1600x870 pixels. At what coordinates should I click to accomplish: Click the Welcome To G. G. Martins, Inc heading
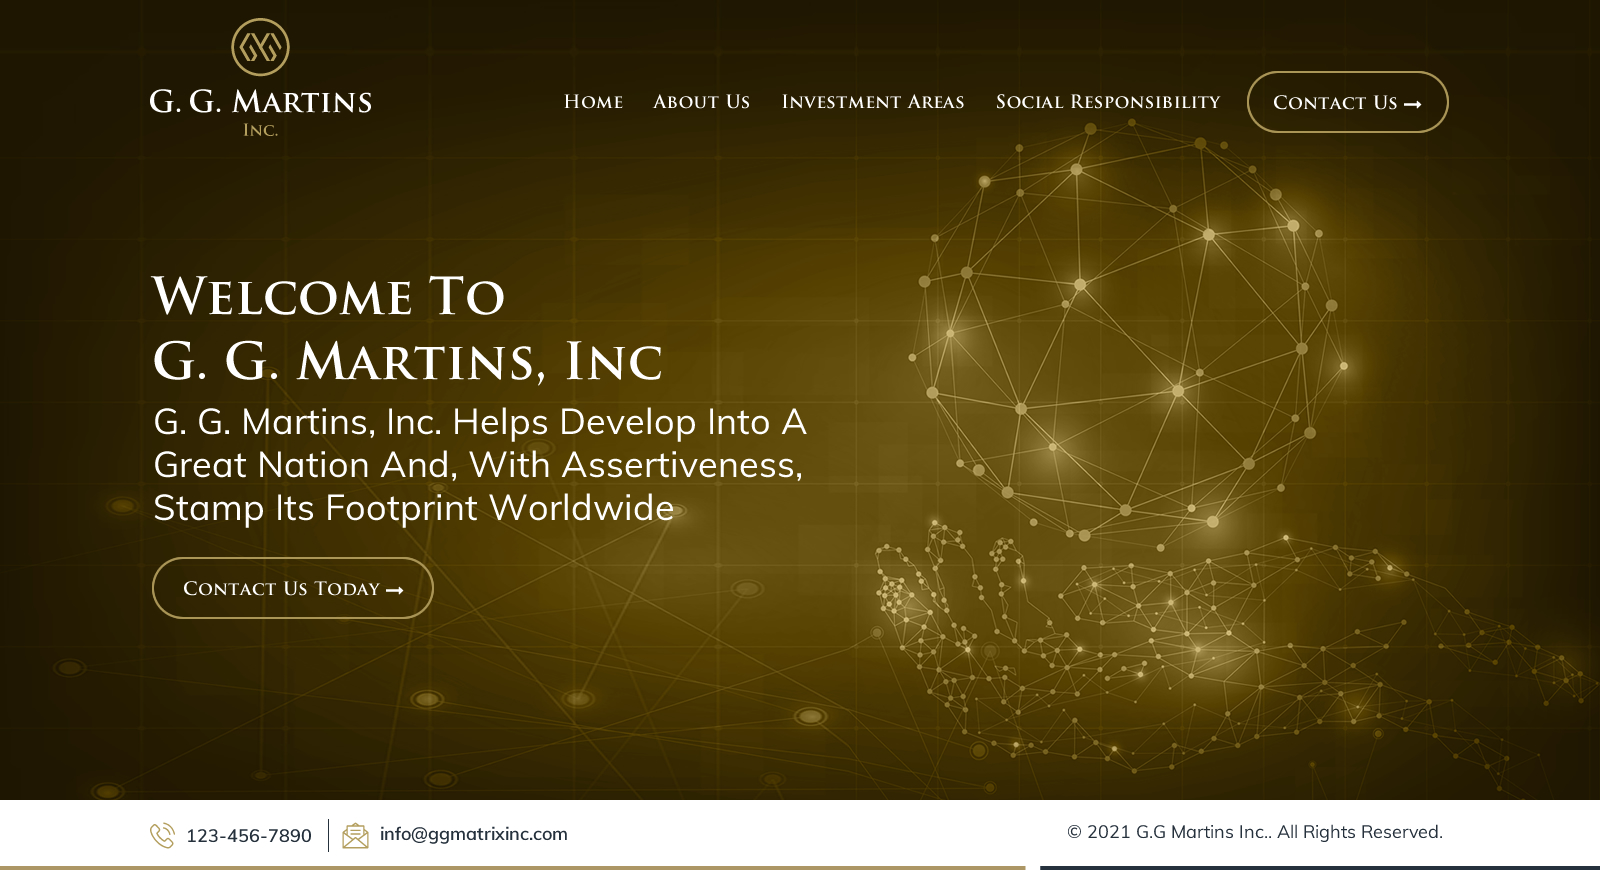coord(407,329)
